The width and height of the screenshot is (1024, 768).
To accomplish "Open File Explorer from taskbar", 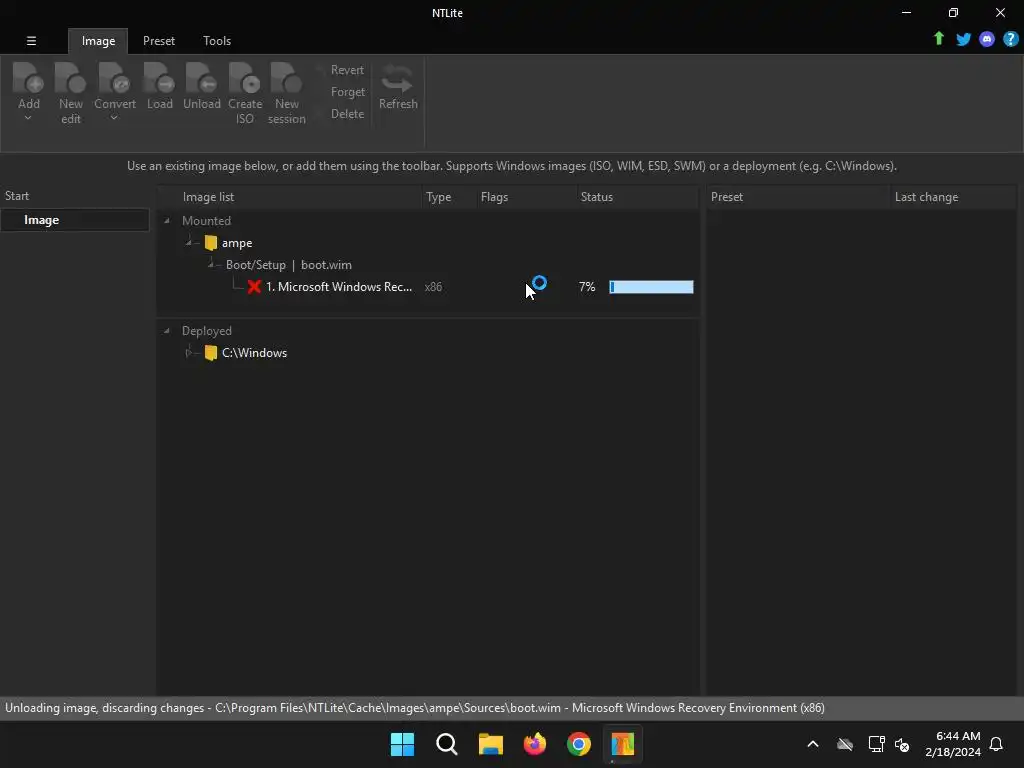I will click(490, 744).
